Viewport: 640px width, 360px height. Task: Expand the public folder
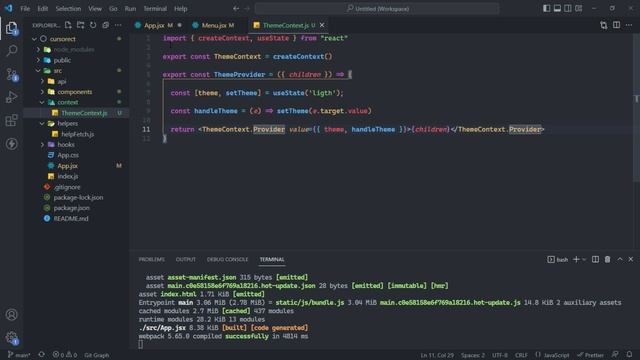pos(38,60)
